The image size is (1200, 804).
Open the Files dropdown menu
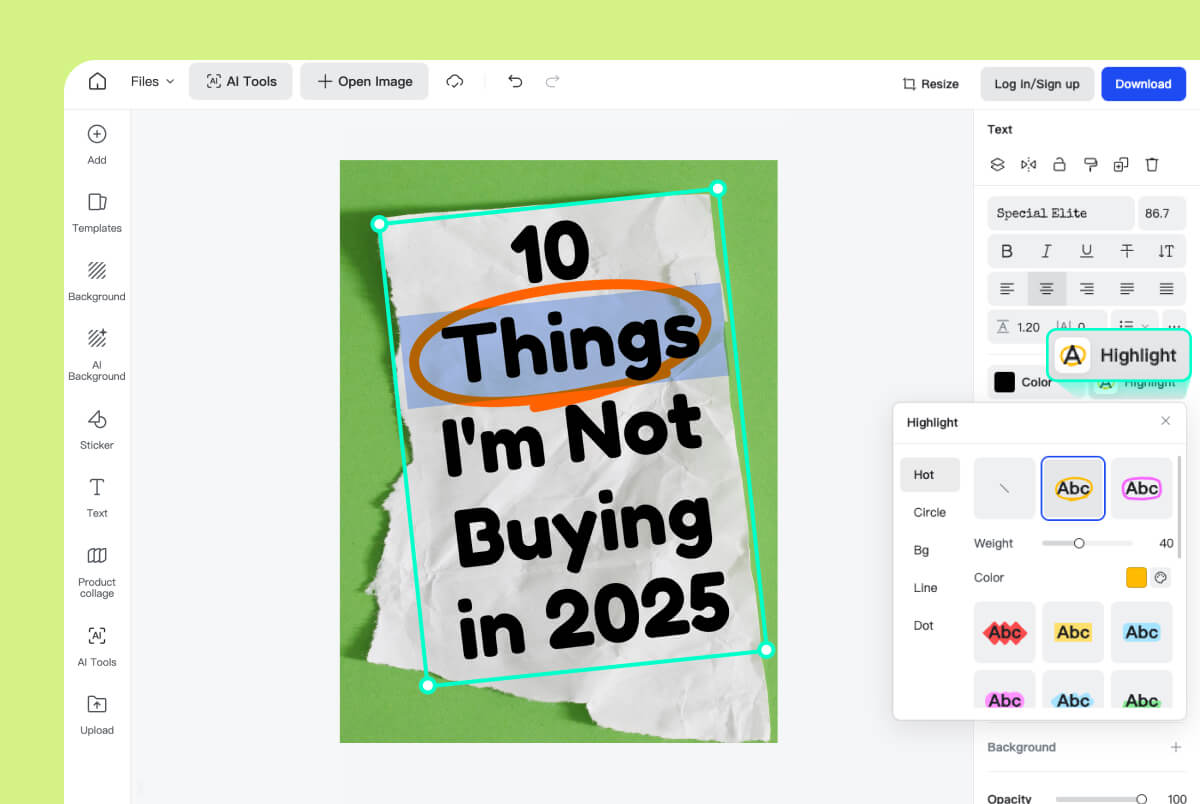point(152,82)
